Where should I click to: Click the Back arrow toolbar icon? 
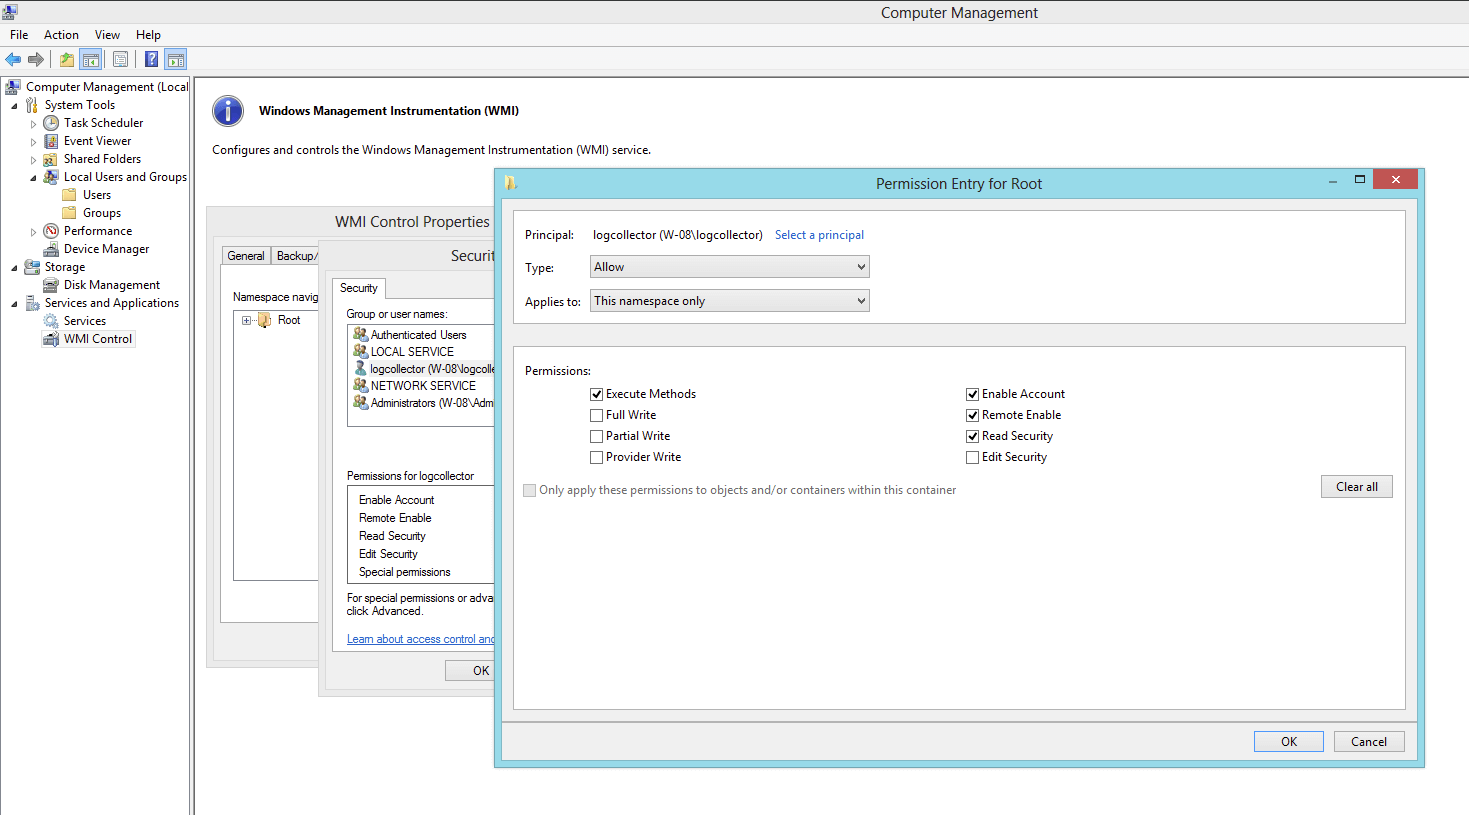[13, 60]
